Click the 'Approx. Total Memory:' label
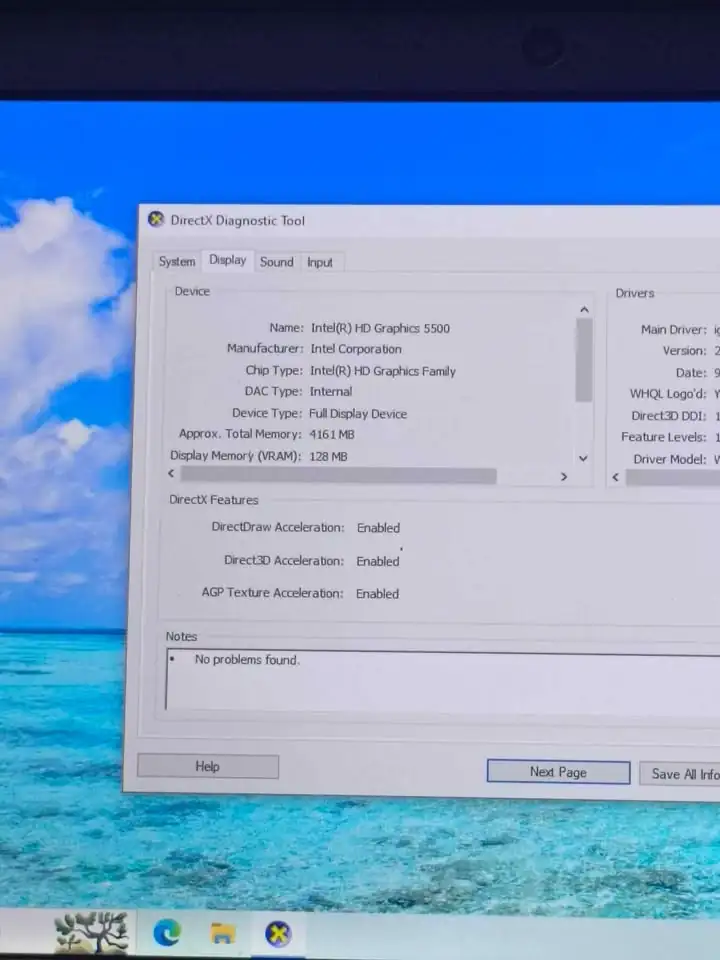 240,434
